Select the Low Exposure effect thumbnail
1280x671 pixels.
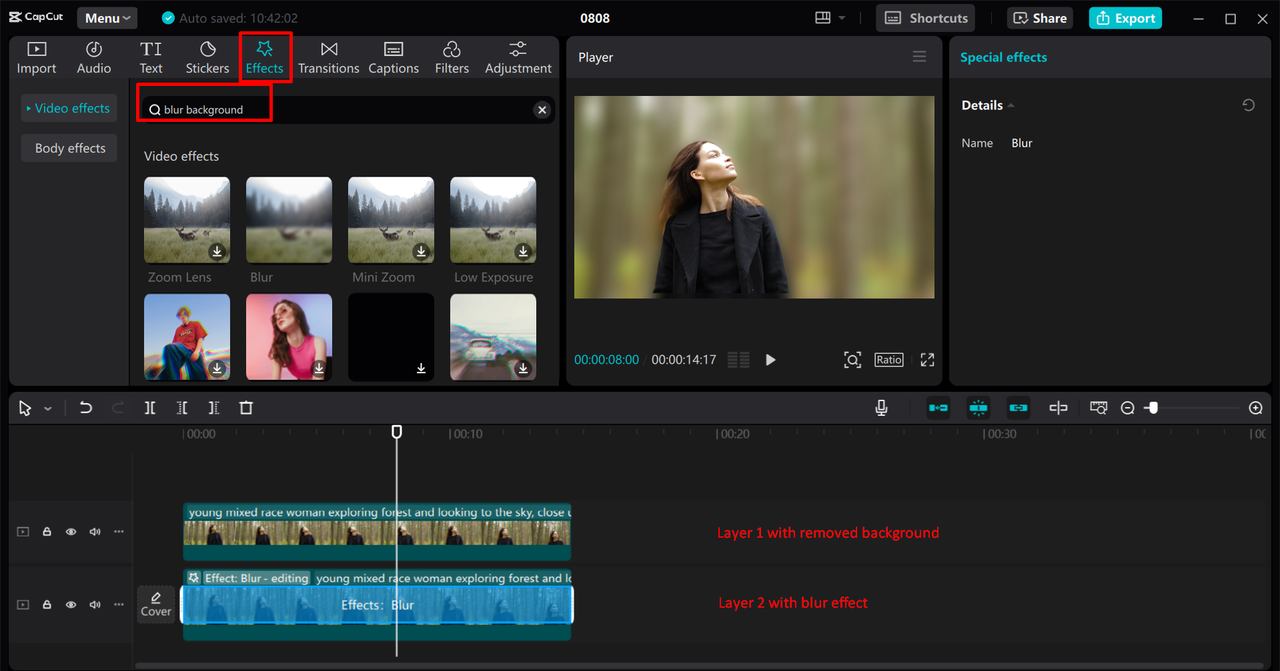click(x=493, y=220)
